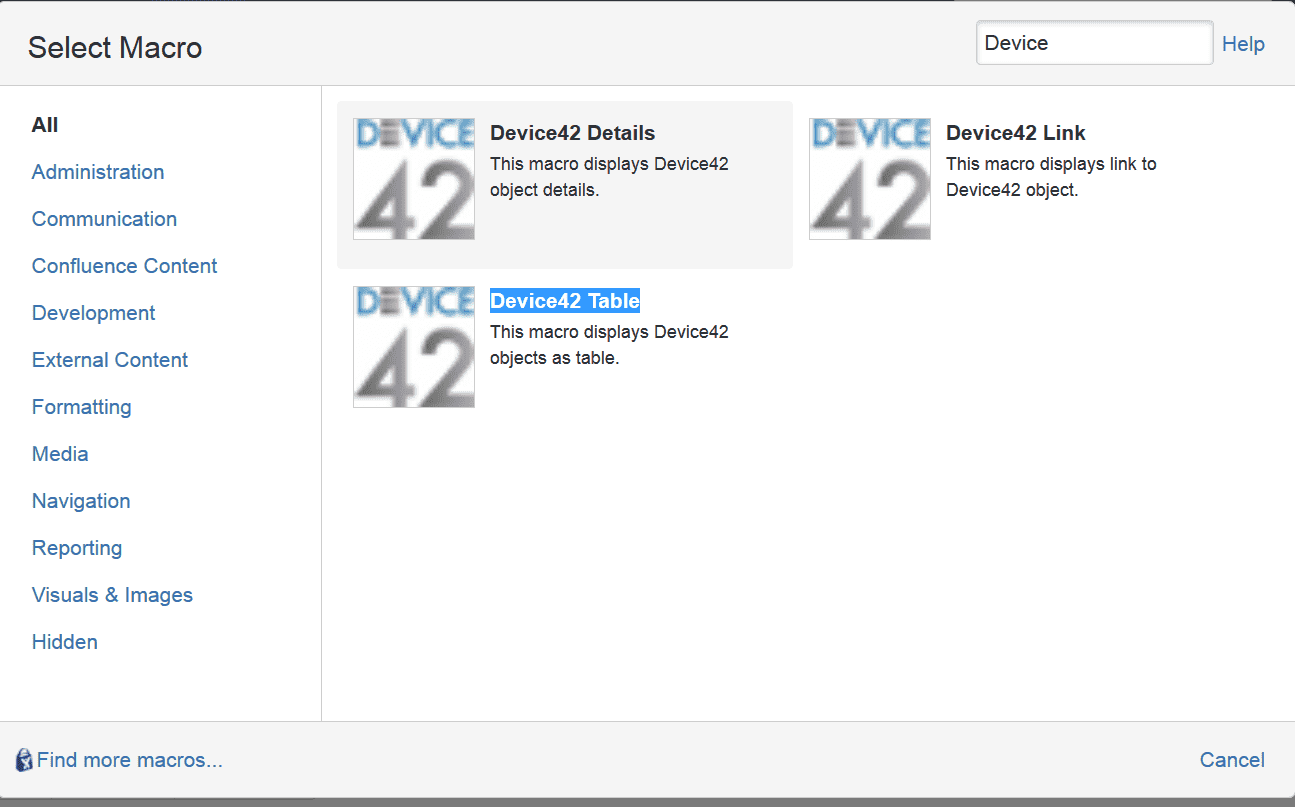Open the Navigation category
Image resolution: width=1295 pixels, height=807 pixels.
pos(81,501)
